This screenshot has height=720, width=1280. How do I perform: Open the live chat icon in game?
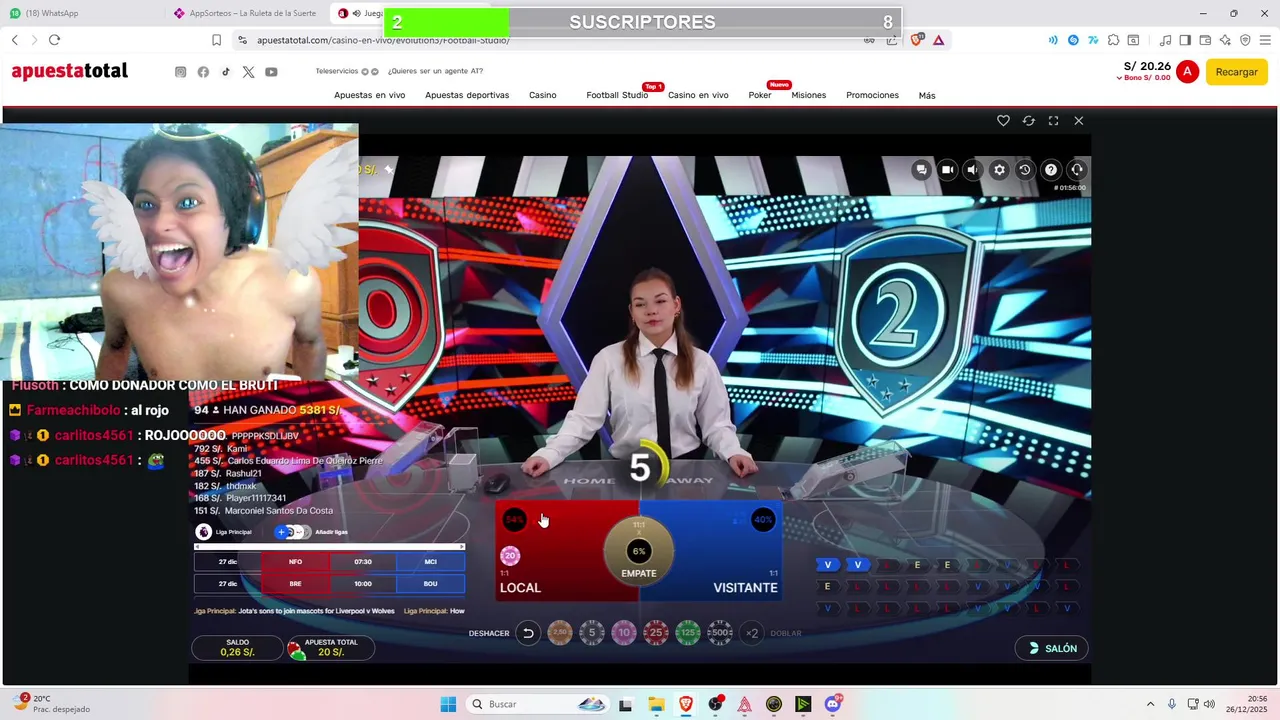coord(921,170)
